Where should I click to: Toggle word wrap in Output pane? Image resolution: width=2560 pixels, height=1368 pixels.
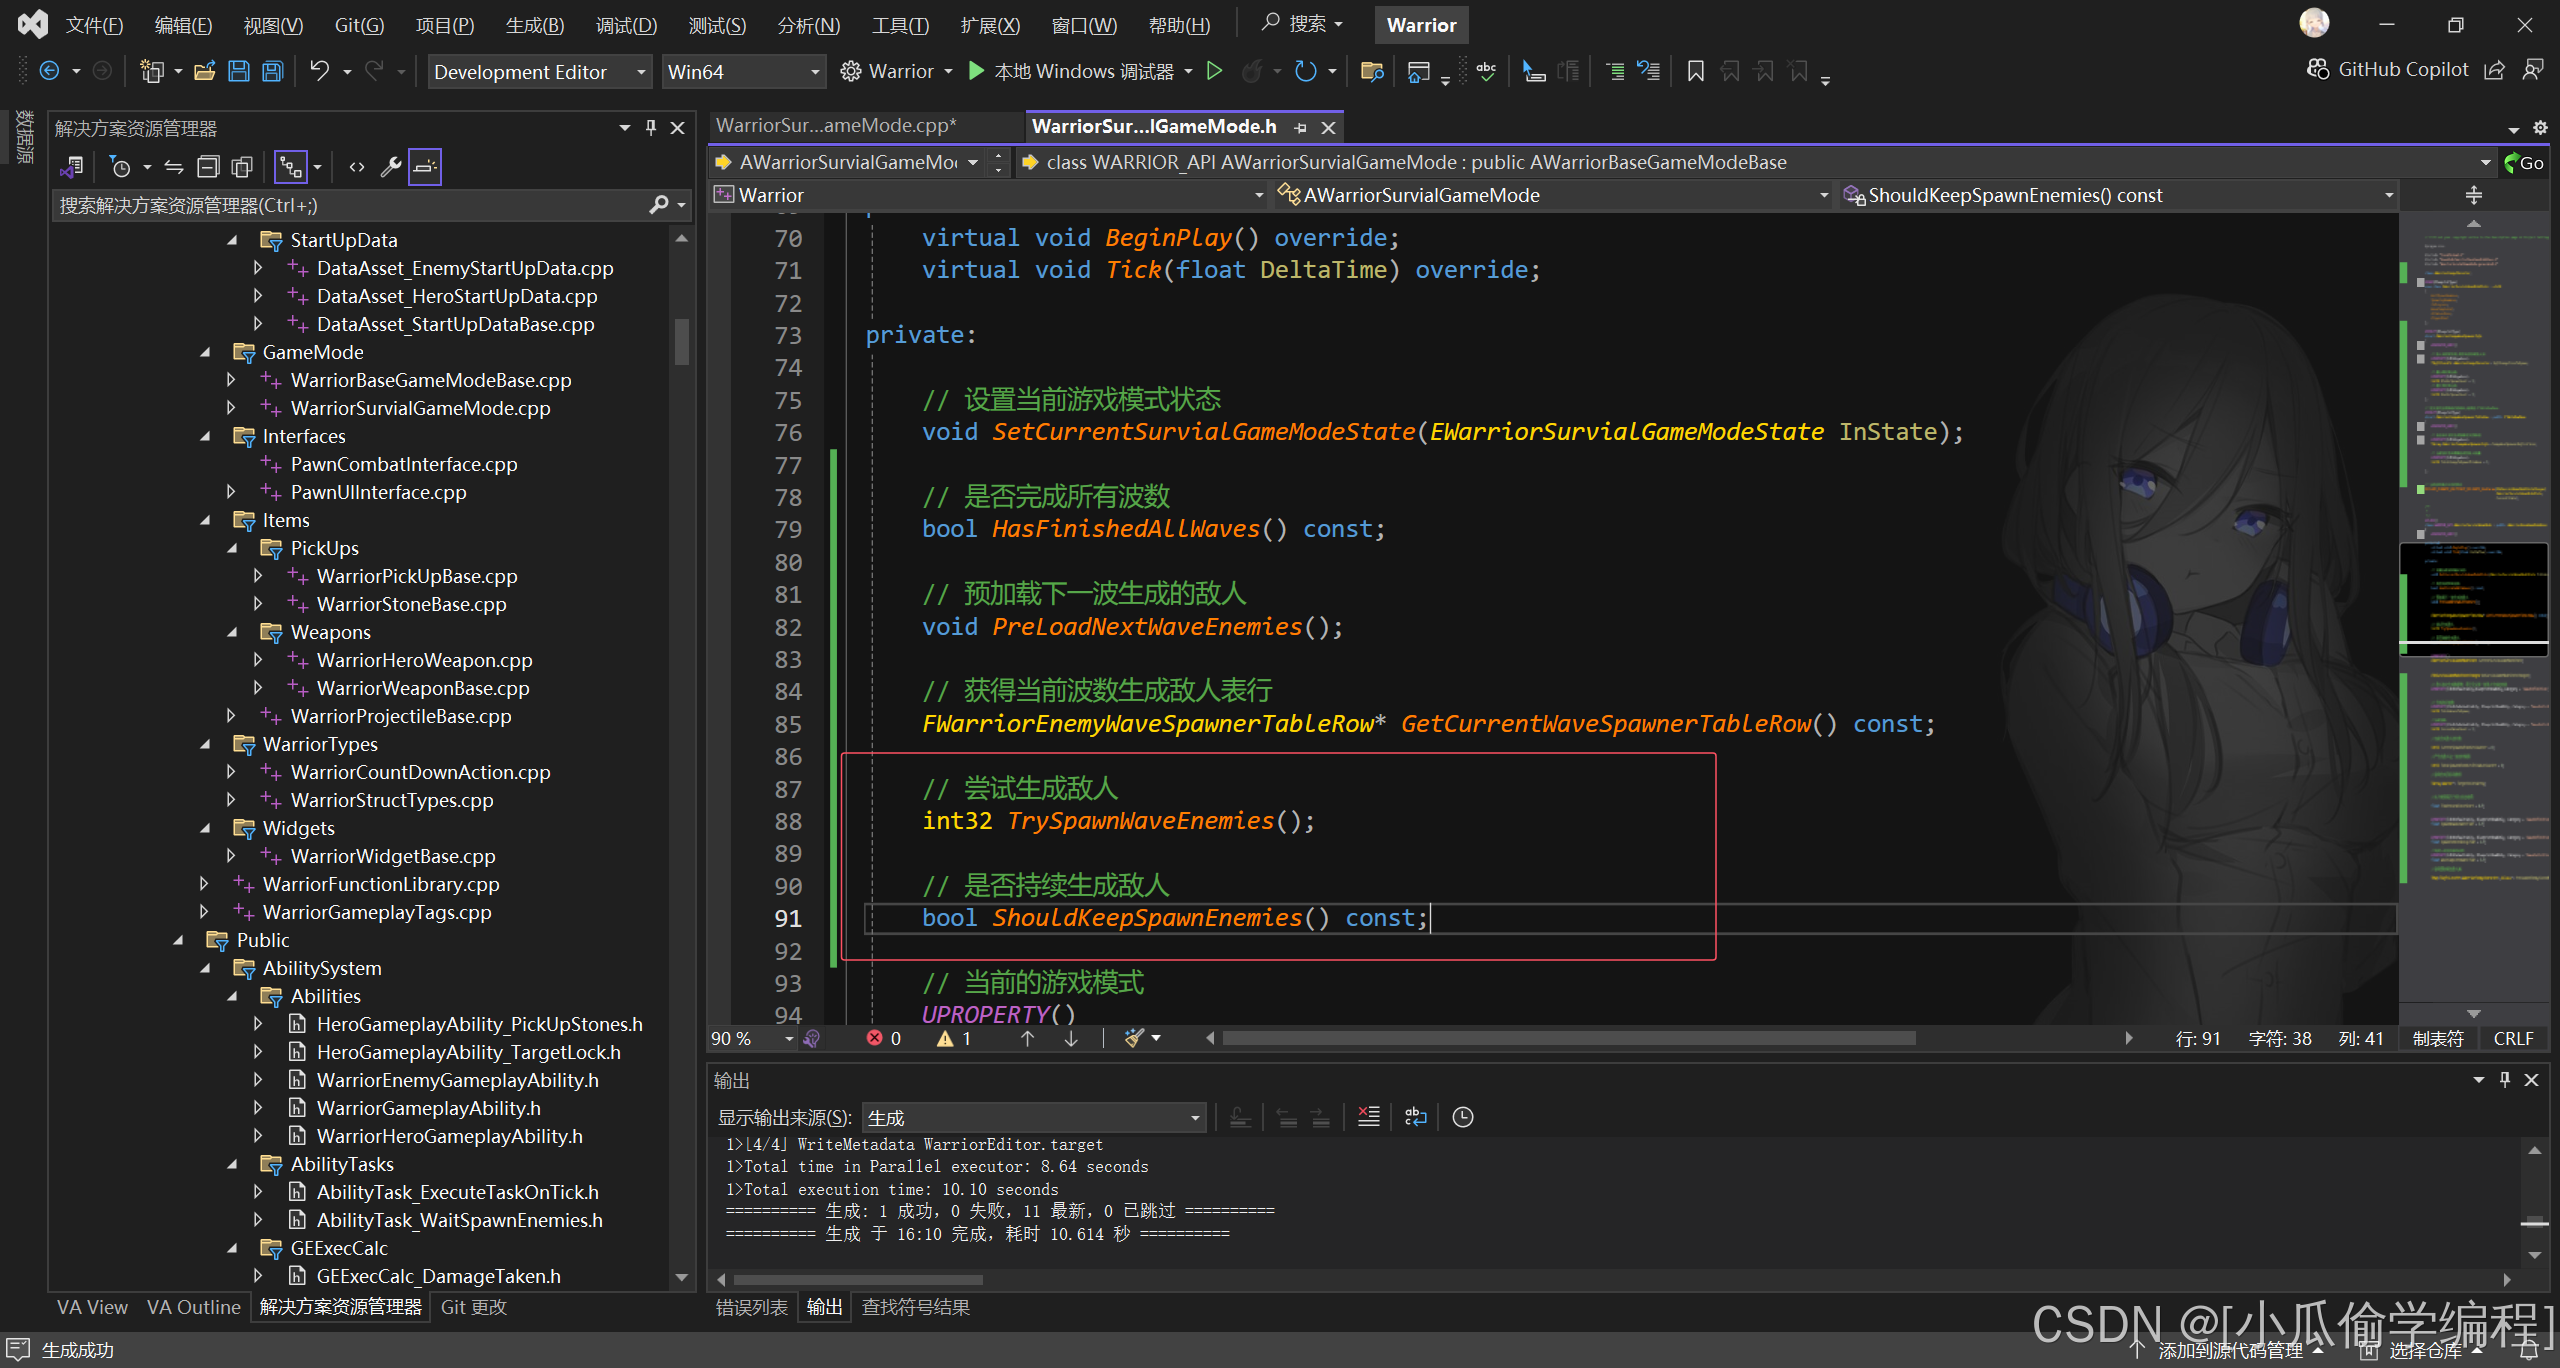click(x=1415, y=1117)
